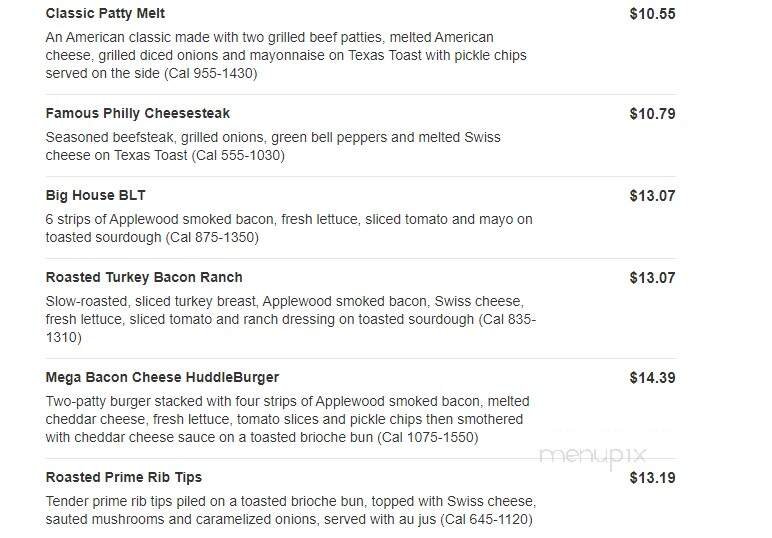Click the $14.39 price
Screen dimensions: 772x538
tap(652, 378)
